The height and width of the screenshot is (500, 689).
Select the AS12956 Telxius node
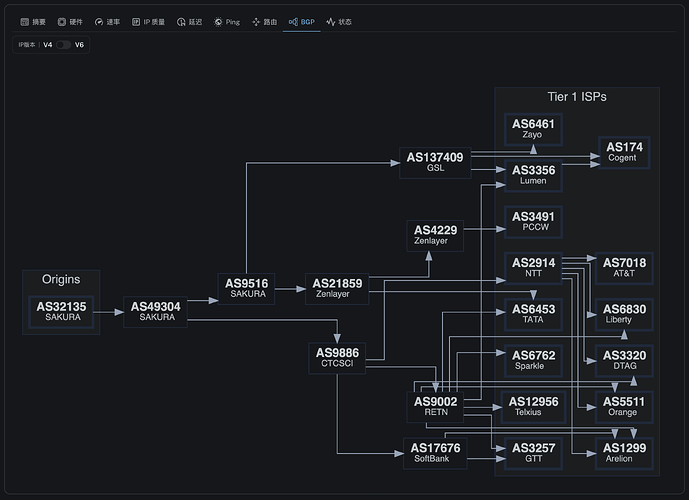[533, 407]
